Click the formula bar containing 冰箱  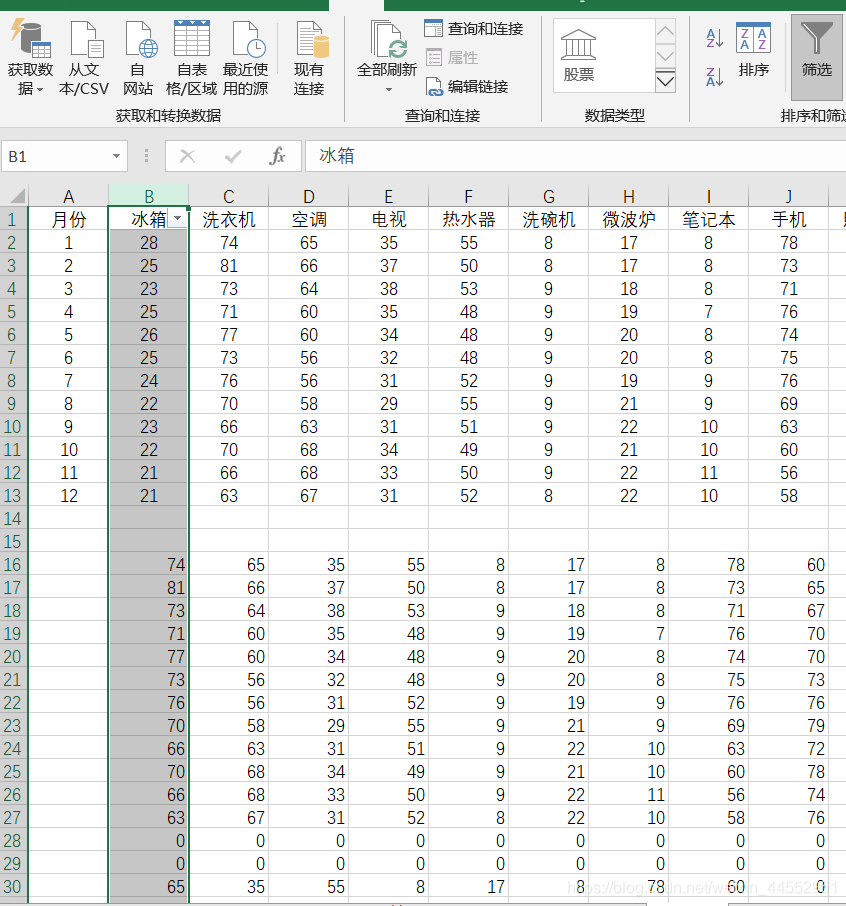575,156
